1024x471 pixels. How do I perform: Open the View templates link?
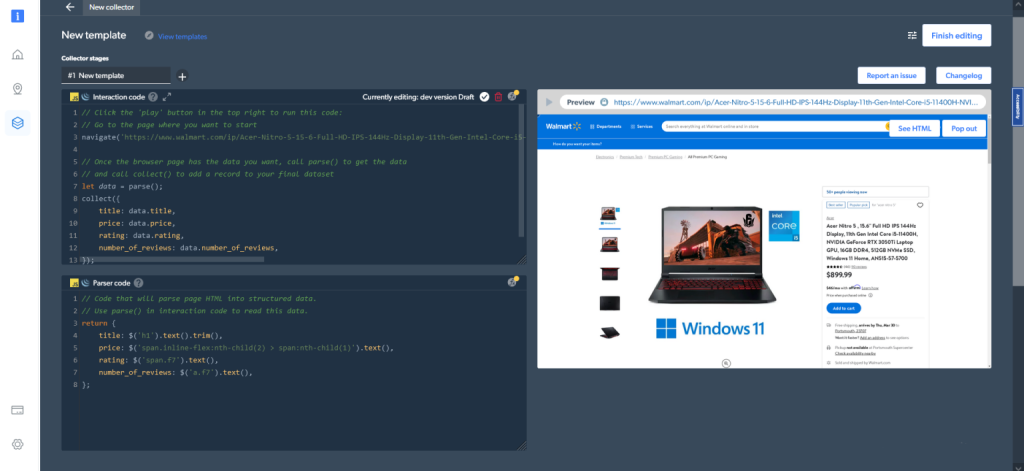click(182, 37)
